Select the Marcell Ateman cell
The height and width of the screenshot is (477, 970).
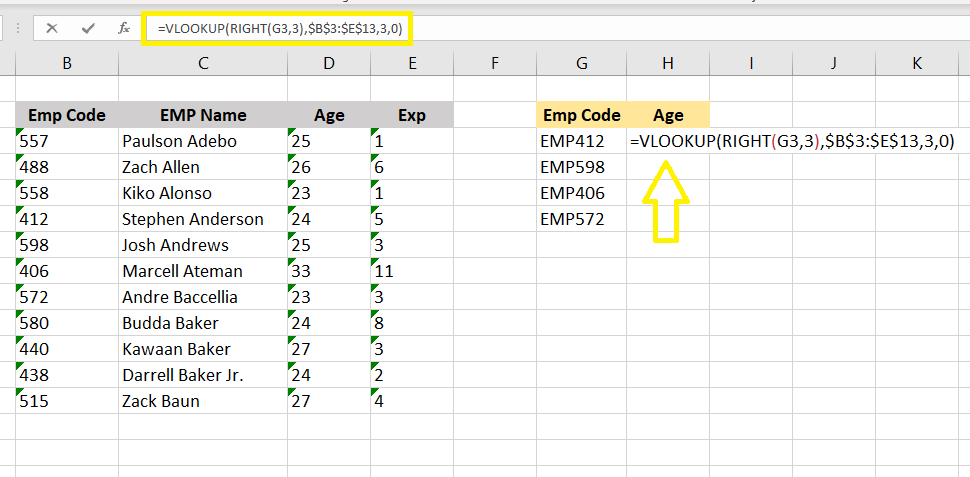pos(203,271)
